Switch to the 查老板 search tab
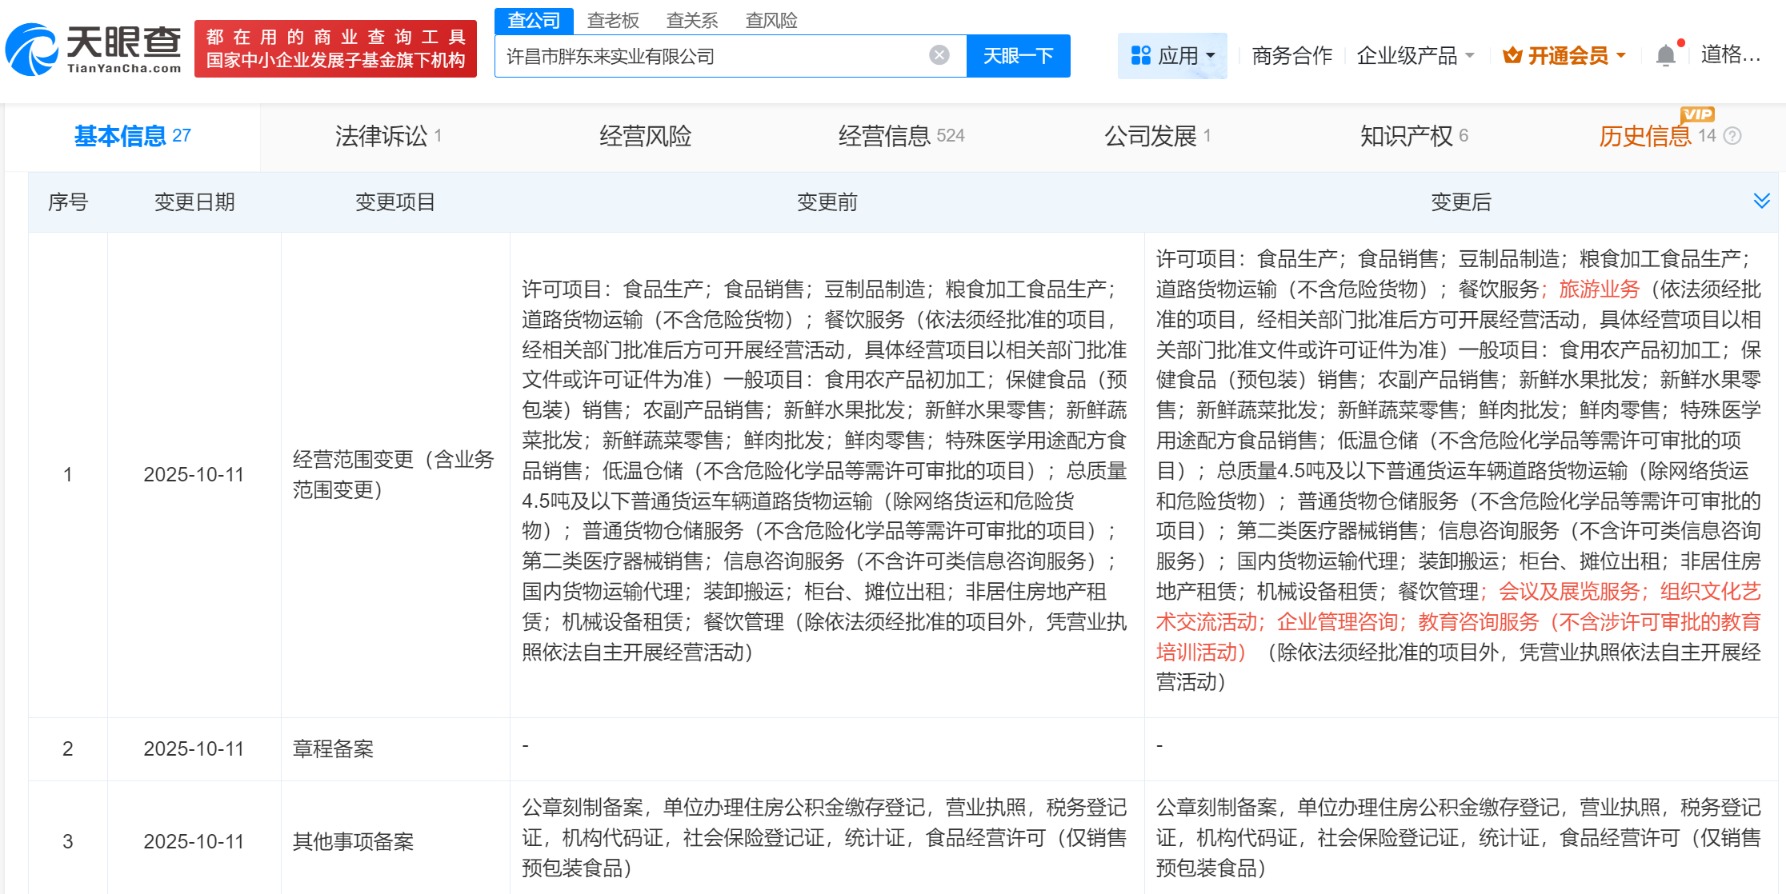 pos(612,20)
